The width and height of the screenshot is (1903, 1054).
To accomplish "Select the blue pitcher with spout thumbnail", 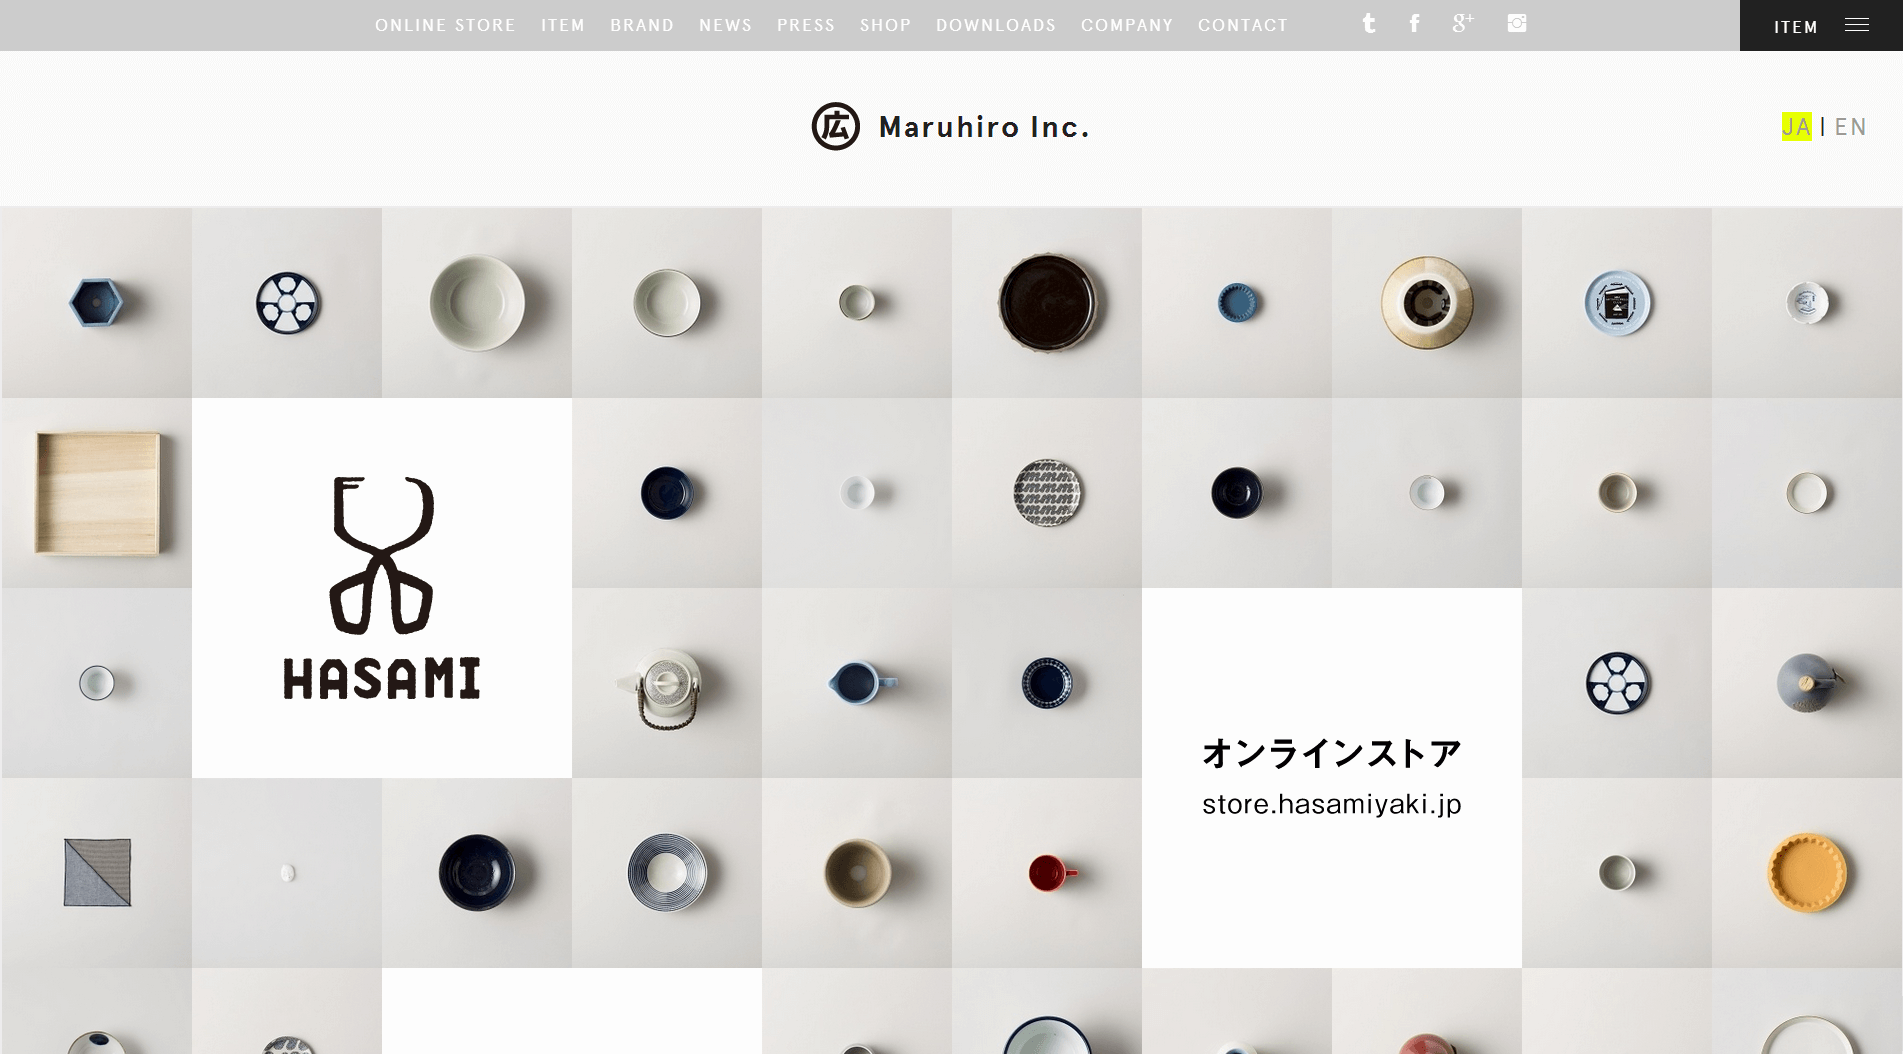I will (857, 683).
